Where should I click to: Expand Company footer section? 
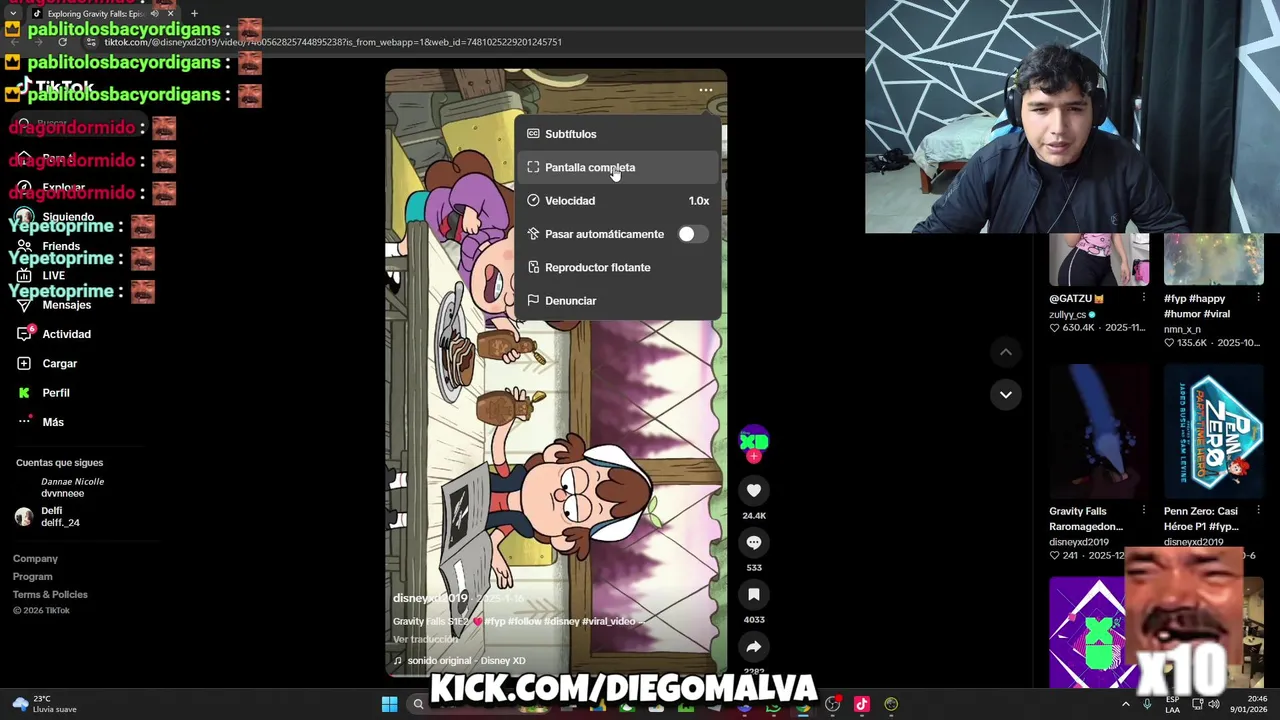tap(35, 559)
